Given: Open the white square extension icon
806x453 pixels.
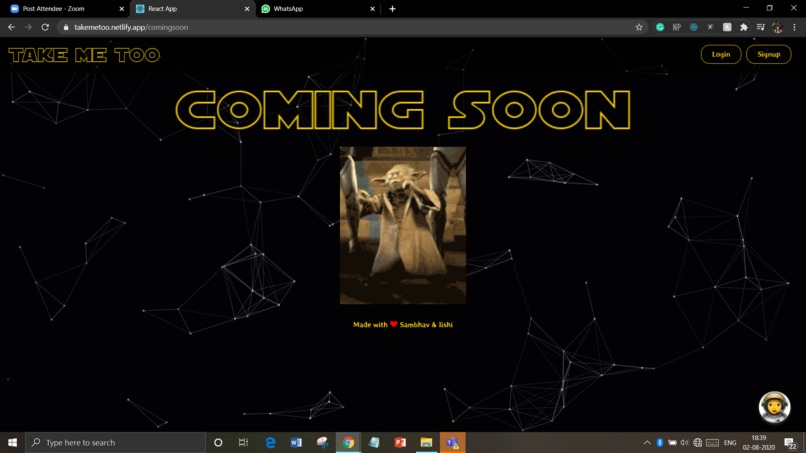Looking at the screenshot, I should click(x=727, y=27).
